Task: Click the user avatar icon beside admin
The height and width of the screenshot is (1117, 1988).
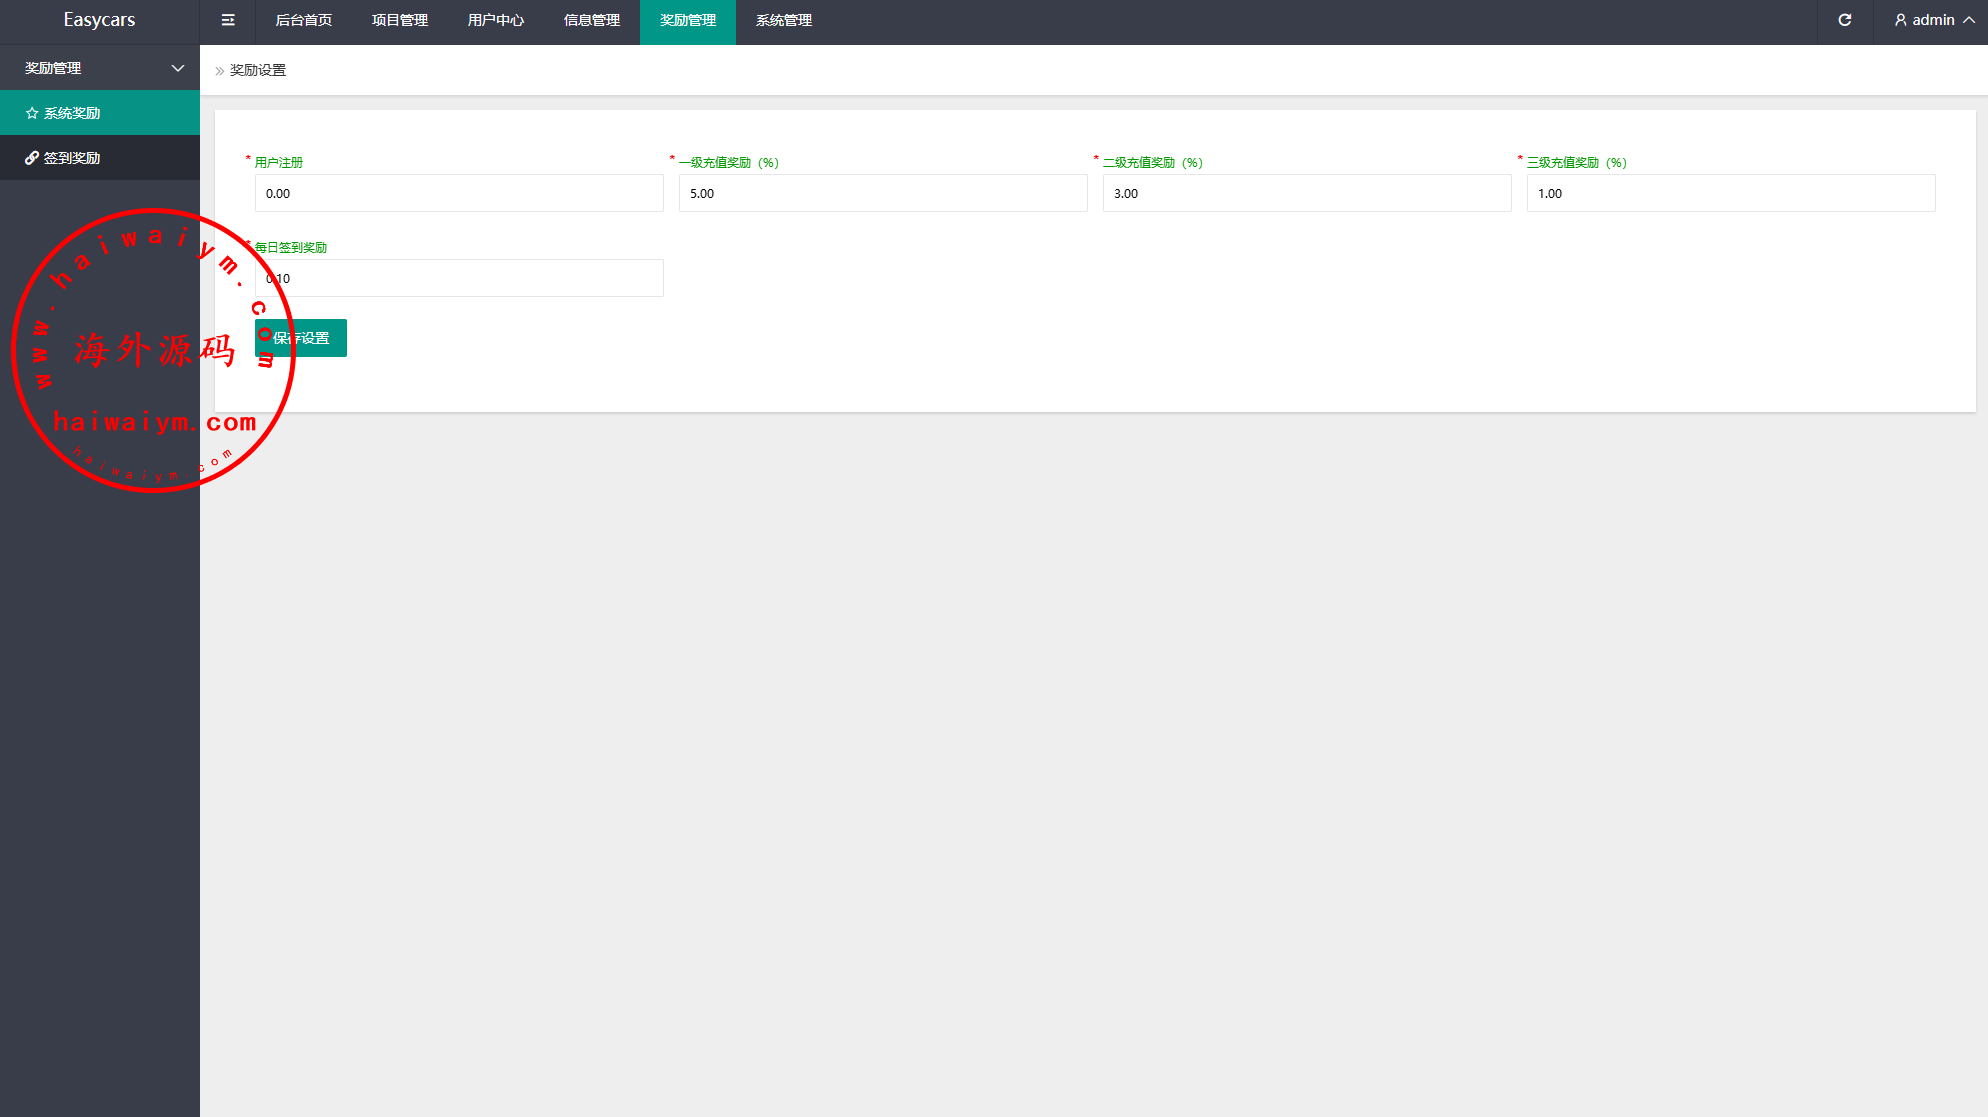Action: (x=1900, y=20)
